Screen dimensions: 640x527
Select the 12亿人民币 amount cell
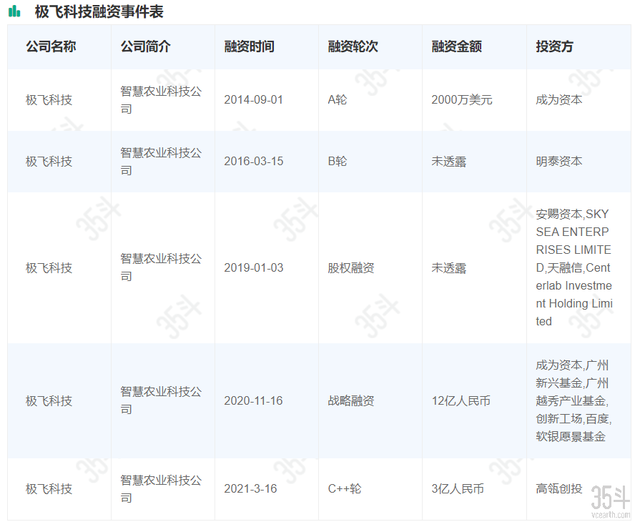[x=461, y=401]
